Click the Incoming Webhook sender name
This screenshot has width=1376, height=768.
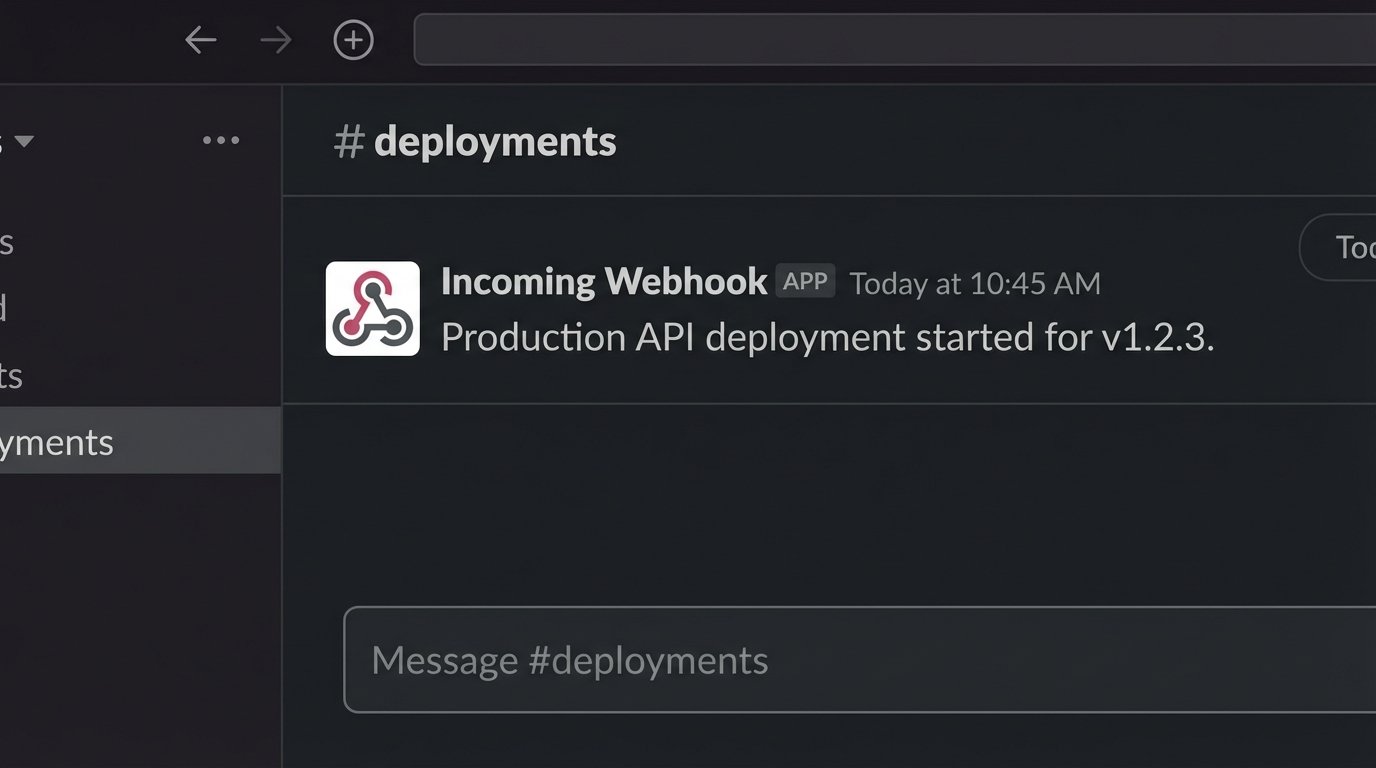click(602, 281)
